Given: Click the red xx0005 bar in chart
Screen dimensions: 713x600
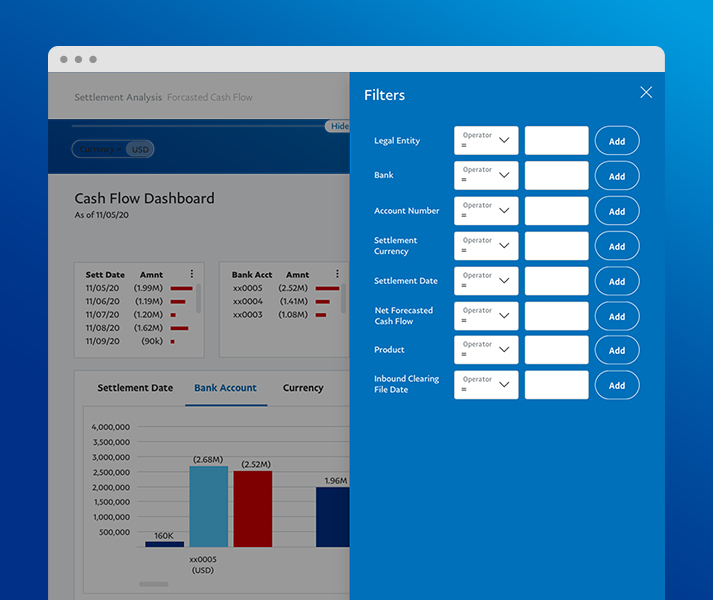Looking at the screenshot, I should point(253,508).
